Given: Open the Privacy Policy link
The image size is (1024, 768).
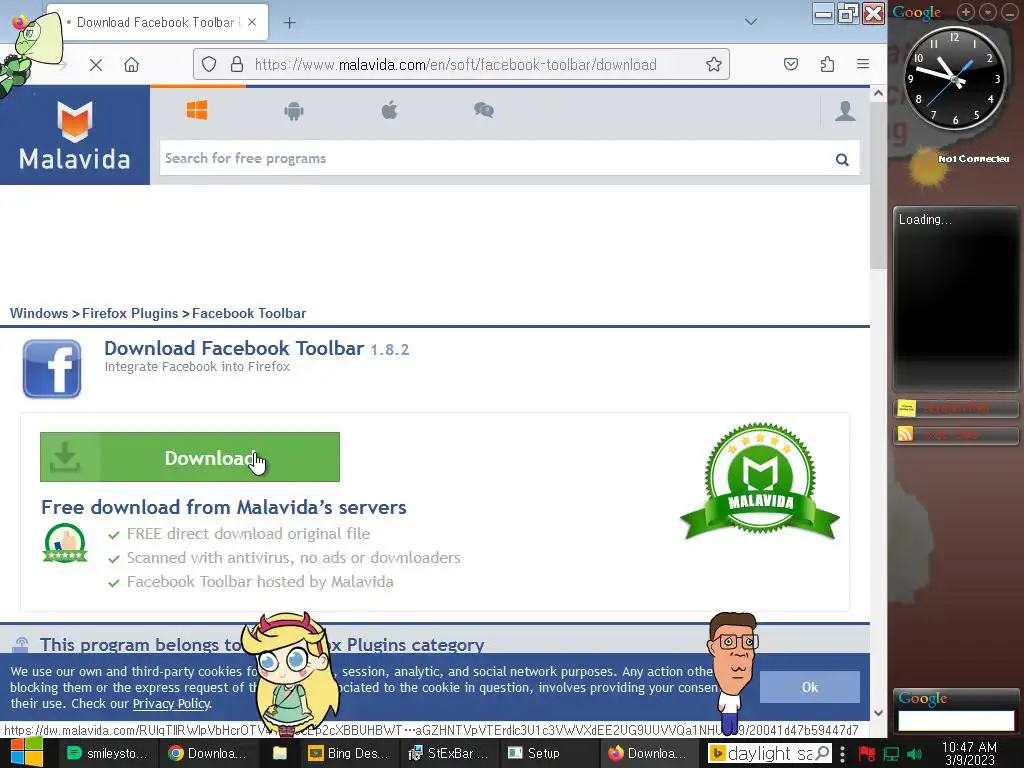Looking at the screenshot, I should pos(171,704).
